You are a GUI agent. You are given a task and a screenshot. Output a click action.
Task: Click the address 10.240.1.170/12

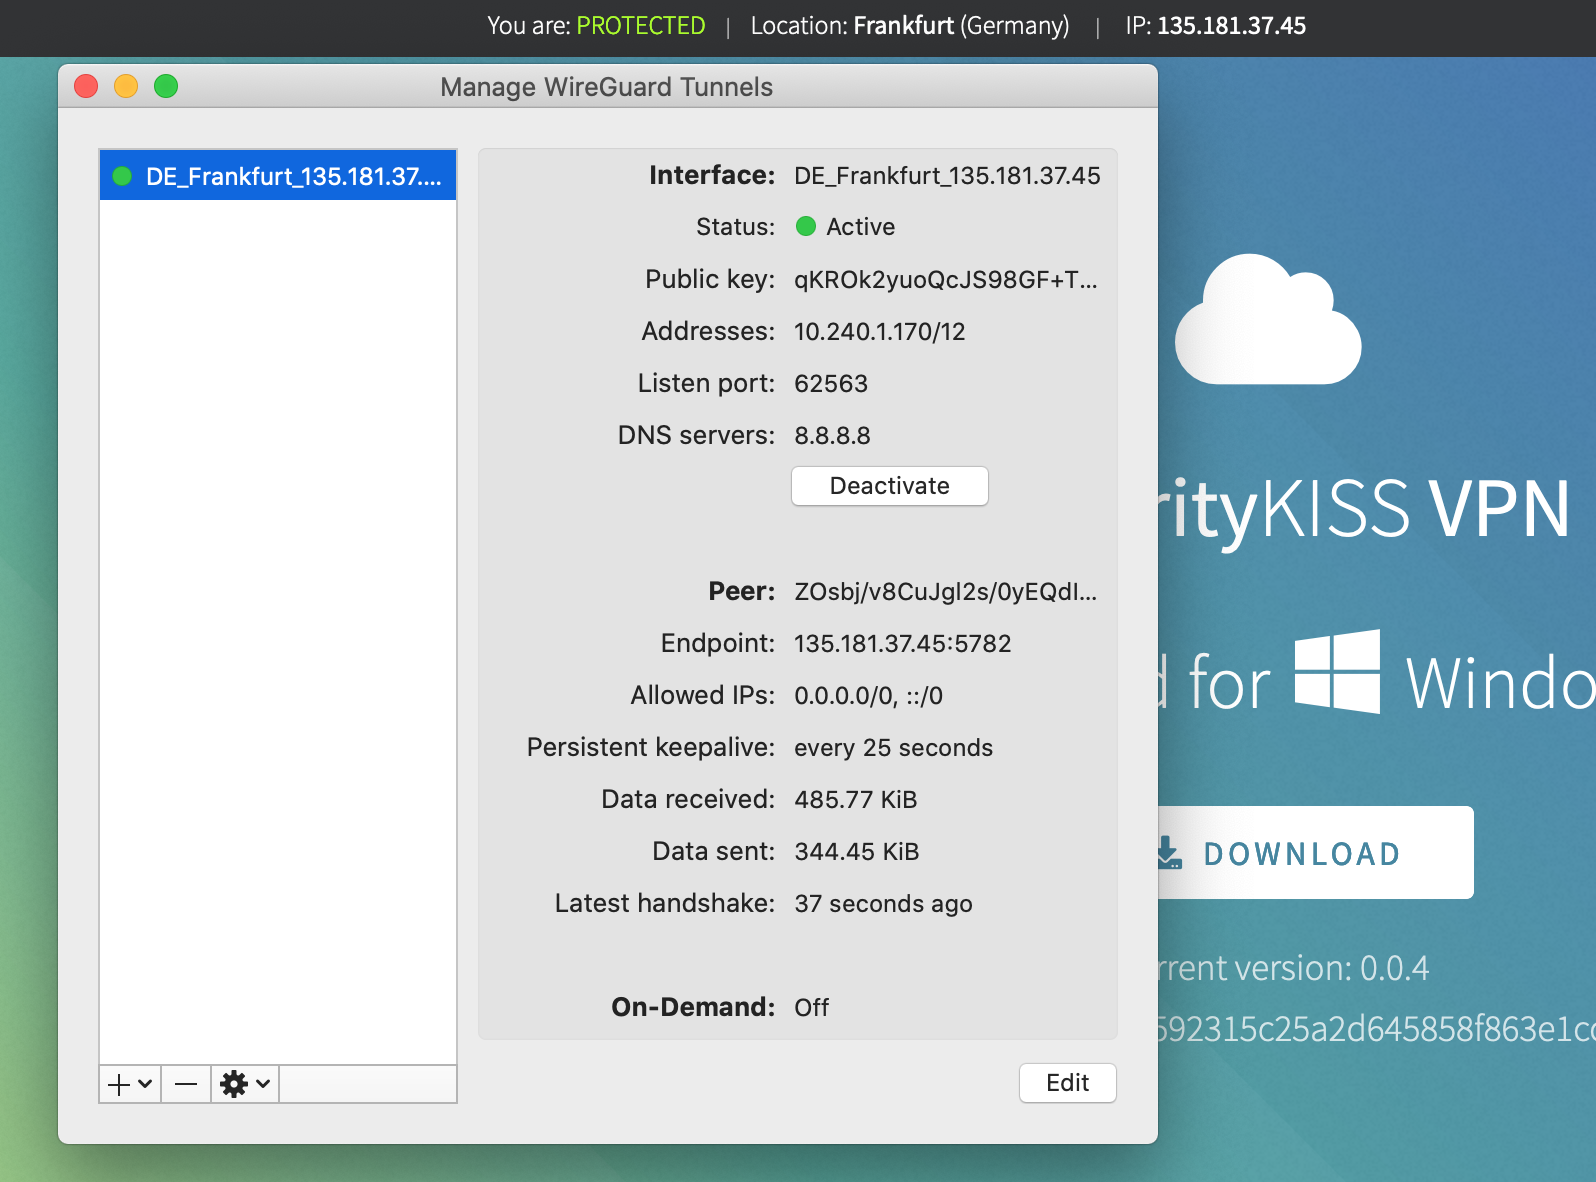tap(880, 332)
